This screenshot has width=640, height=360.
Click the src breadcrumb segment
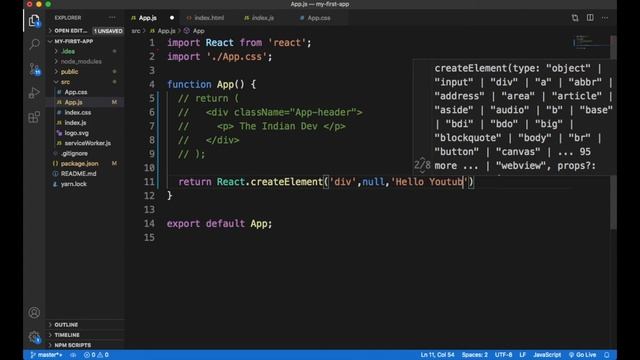coord(136,31)
